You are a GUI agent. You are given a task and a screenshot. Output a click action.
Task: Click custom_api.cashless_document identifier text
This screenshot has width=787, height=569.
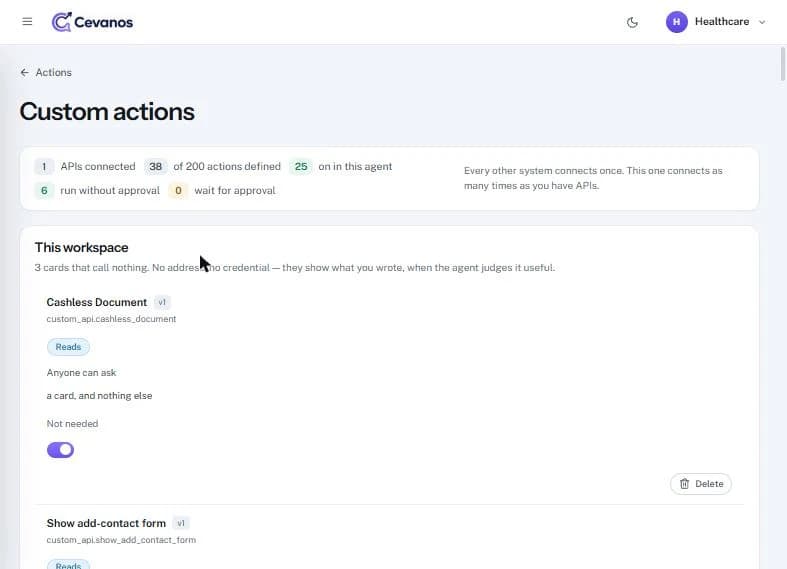coord(111,319)
